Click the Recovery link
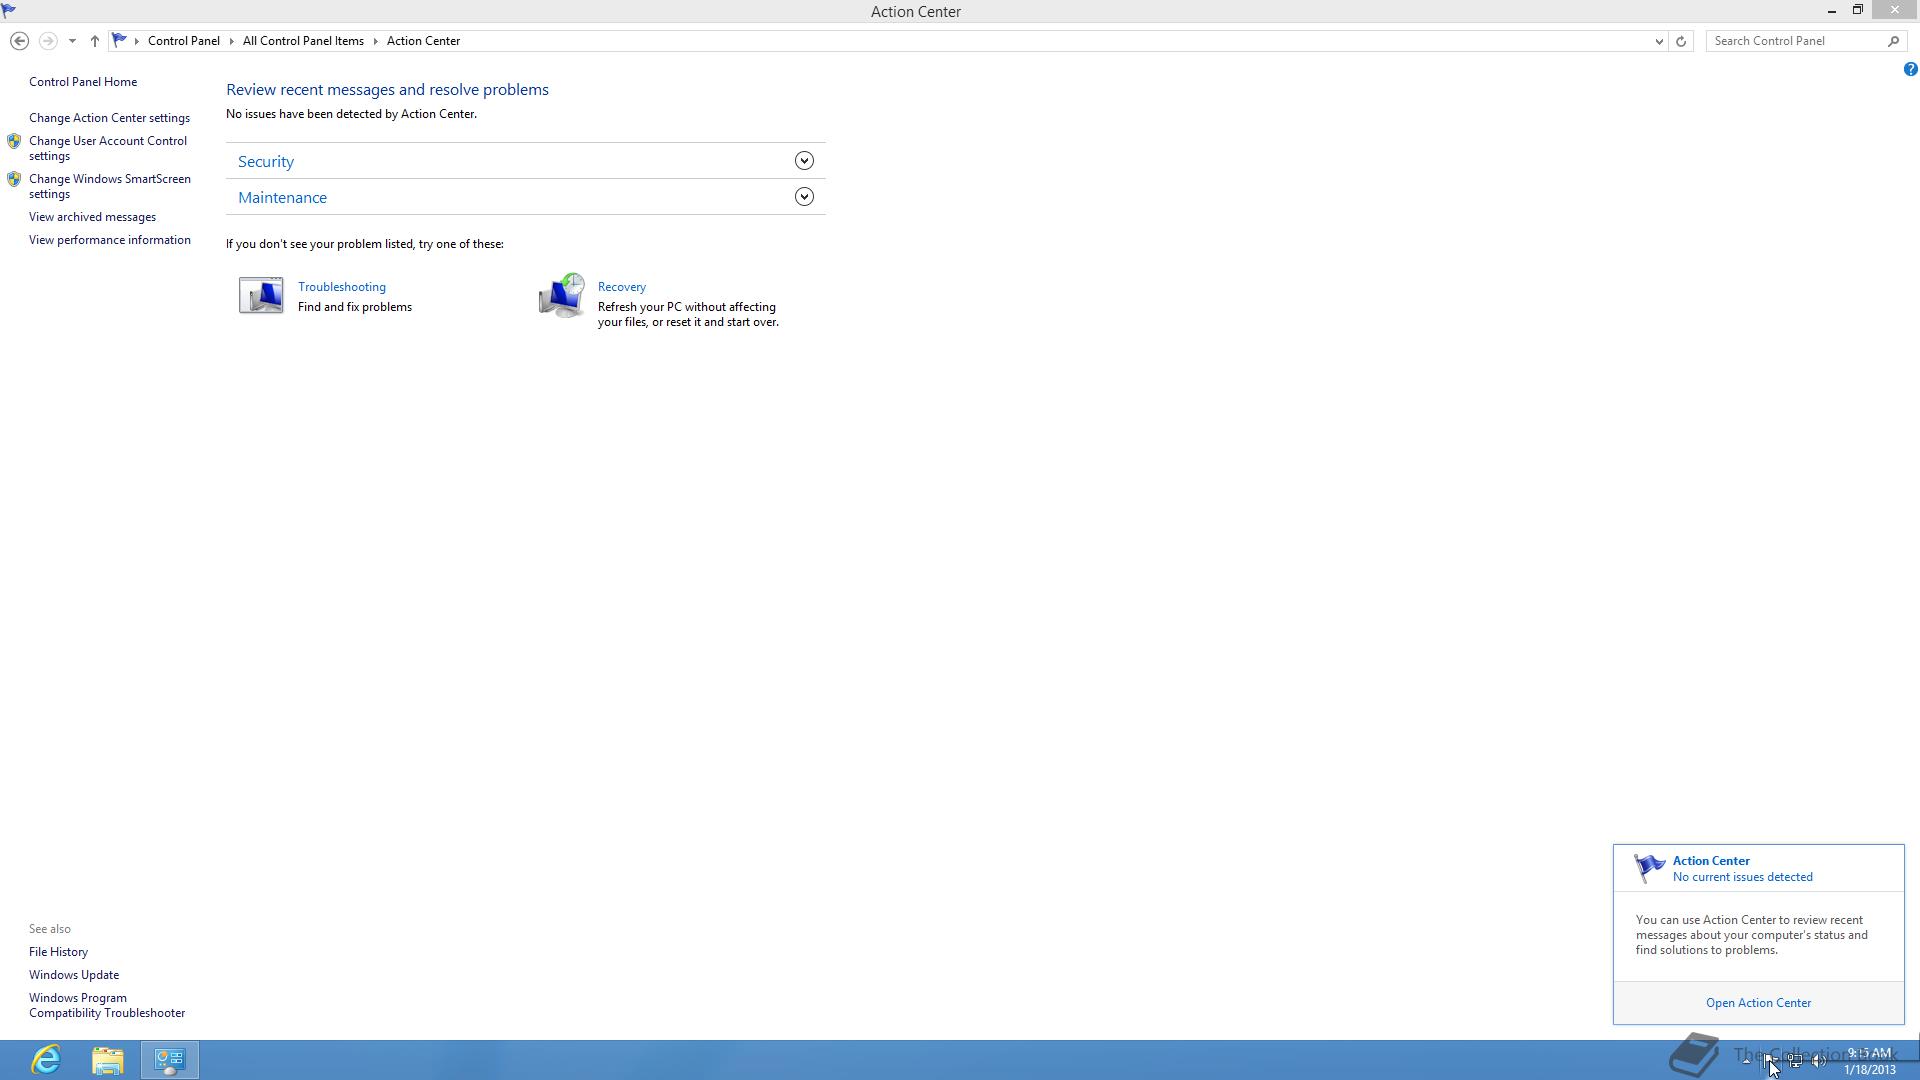 coord(622,287)
